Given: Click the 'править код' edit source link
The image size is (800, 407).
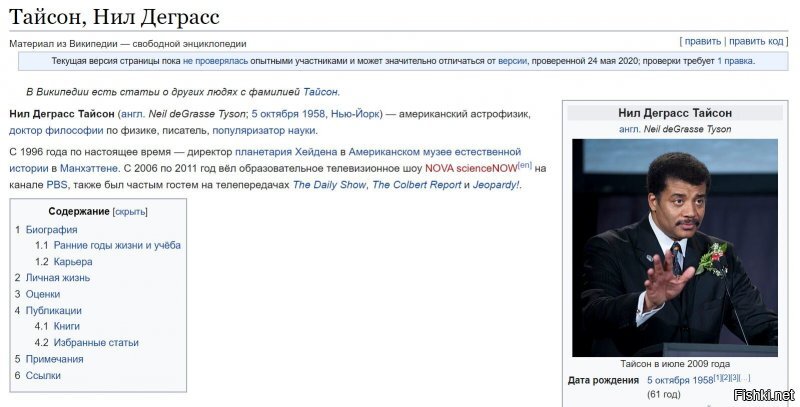Looking at the screenshot, I should click(x=756, y=42).
